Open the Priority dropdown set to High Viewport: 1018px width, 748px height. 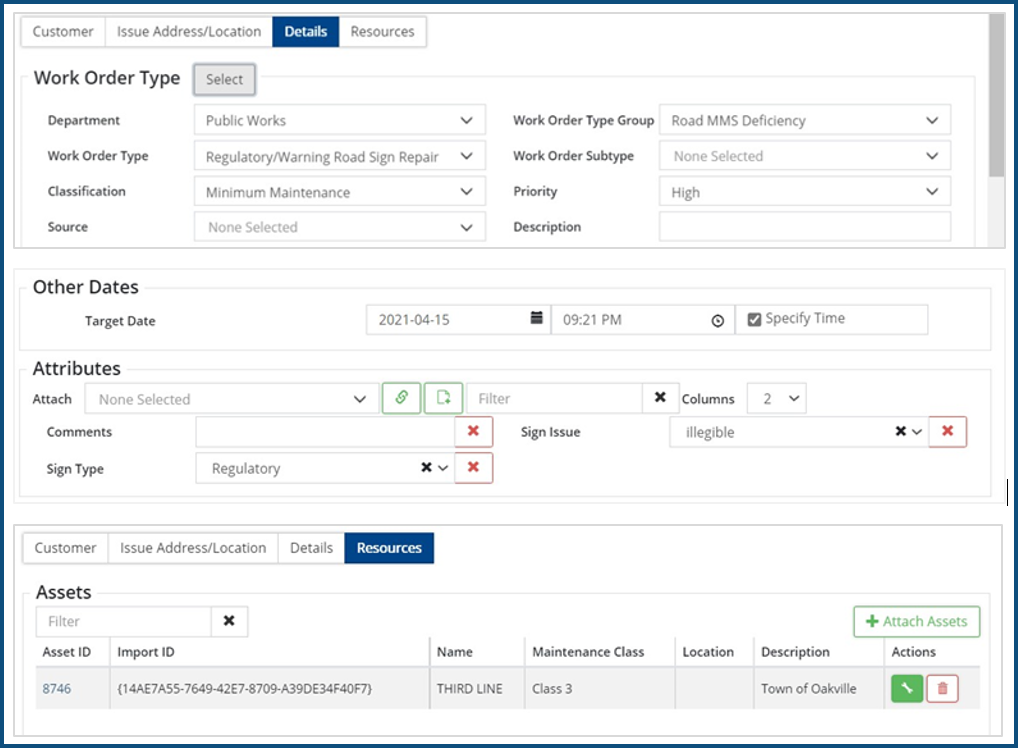click(804, 192)
